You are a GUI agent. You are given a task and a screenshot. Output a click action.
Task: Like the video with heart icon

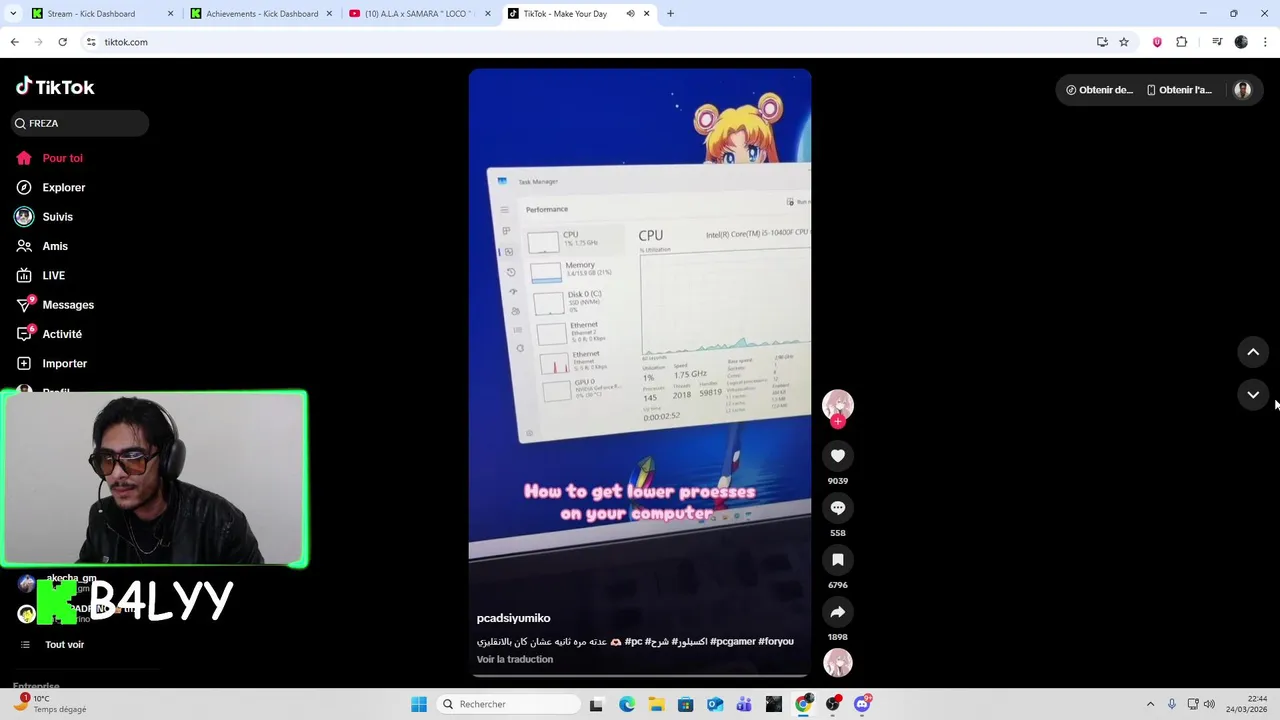click(838, 456)
